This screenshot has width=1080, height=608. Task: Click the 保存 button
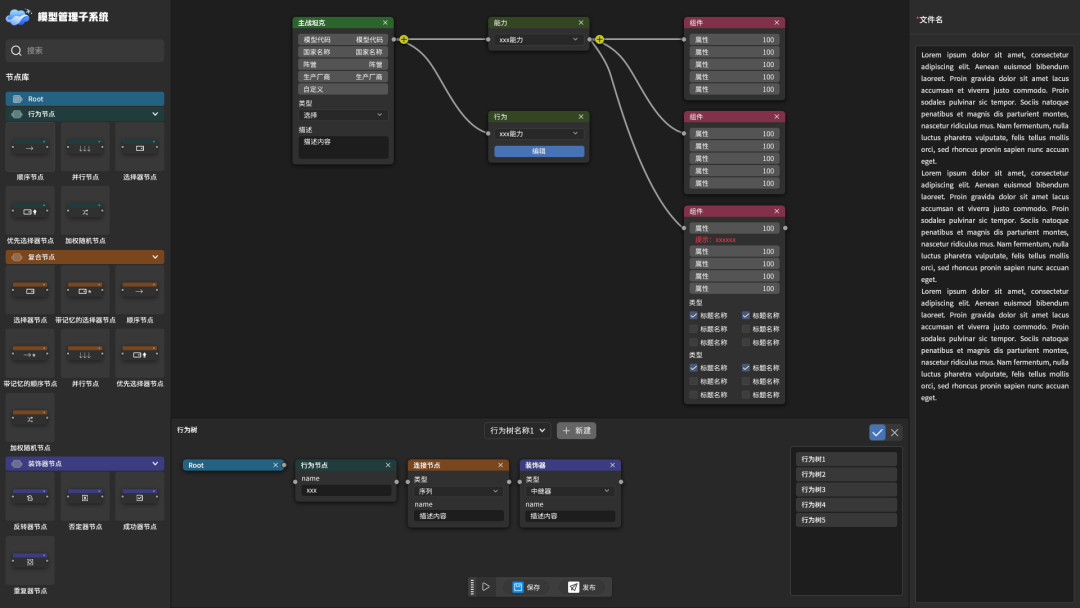526,587
